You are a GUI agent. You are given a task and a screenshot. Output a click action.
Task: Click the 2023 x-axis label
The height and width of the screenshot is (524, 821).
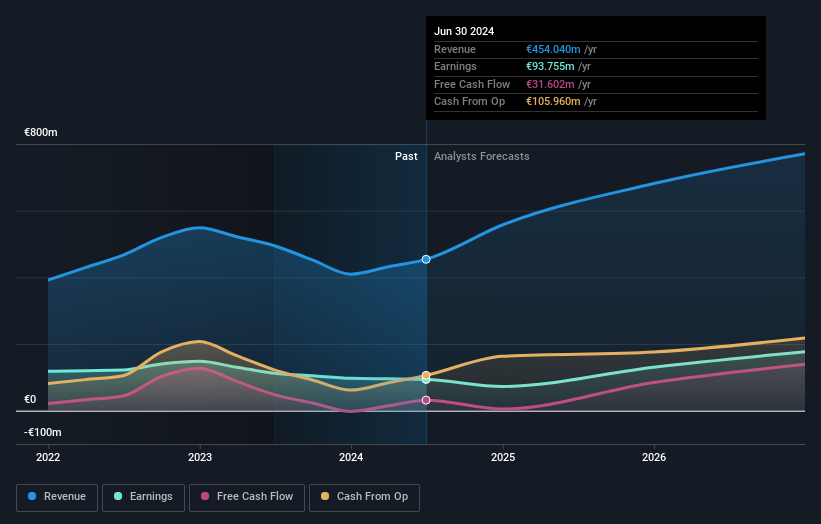(200, 457)
